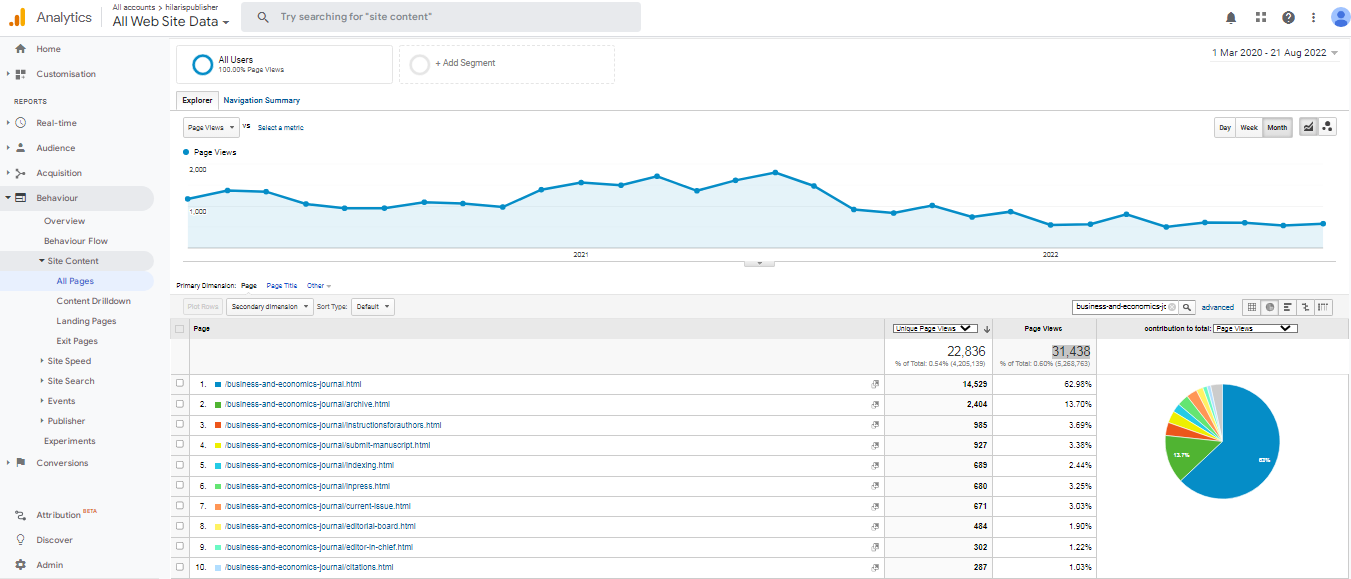Open the Secondary dimension dropdown
Image resolution: width=1351 pixels, height=579 pixels.
269,307
